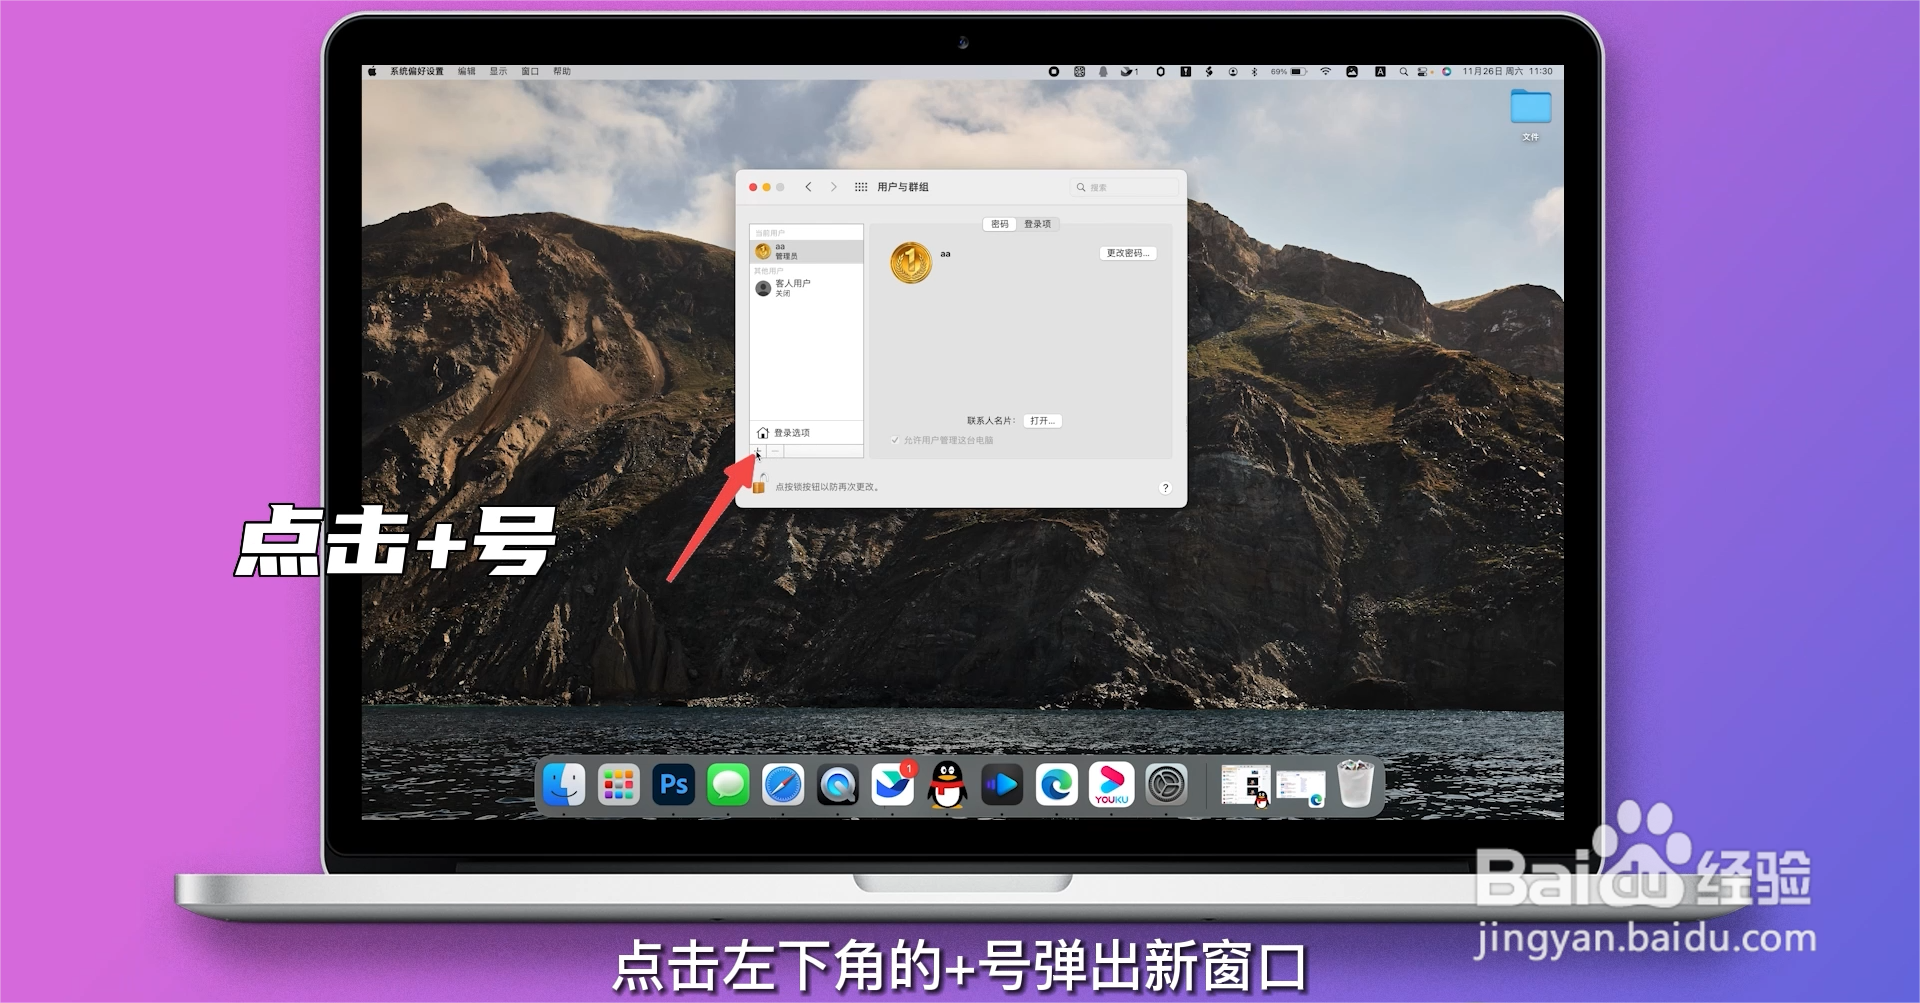Click the + button to add a new user
Image resolution: width=1920 pixels, height=1003 pixels.
point(757,451)
